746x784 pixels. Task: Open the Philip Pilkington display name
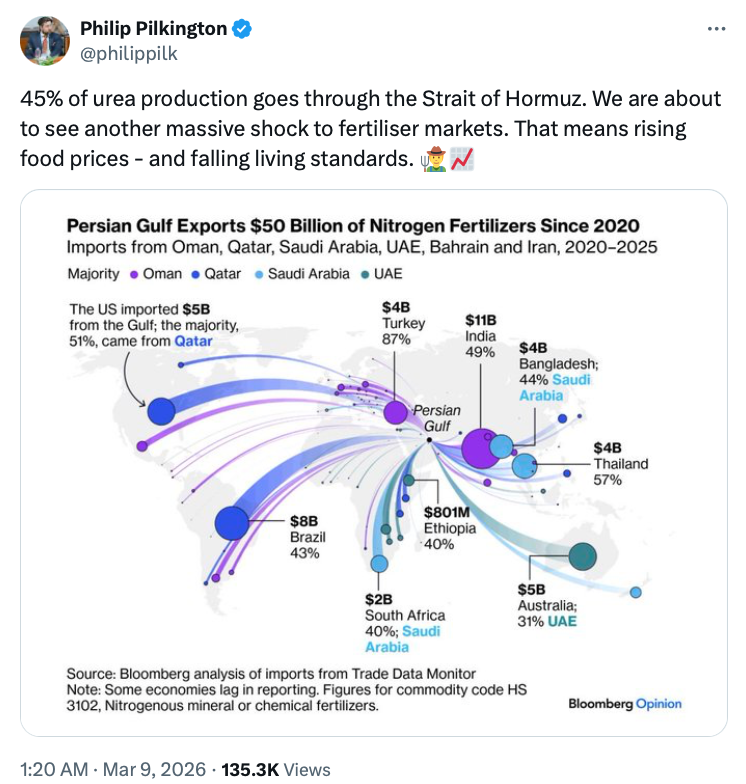153,29
